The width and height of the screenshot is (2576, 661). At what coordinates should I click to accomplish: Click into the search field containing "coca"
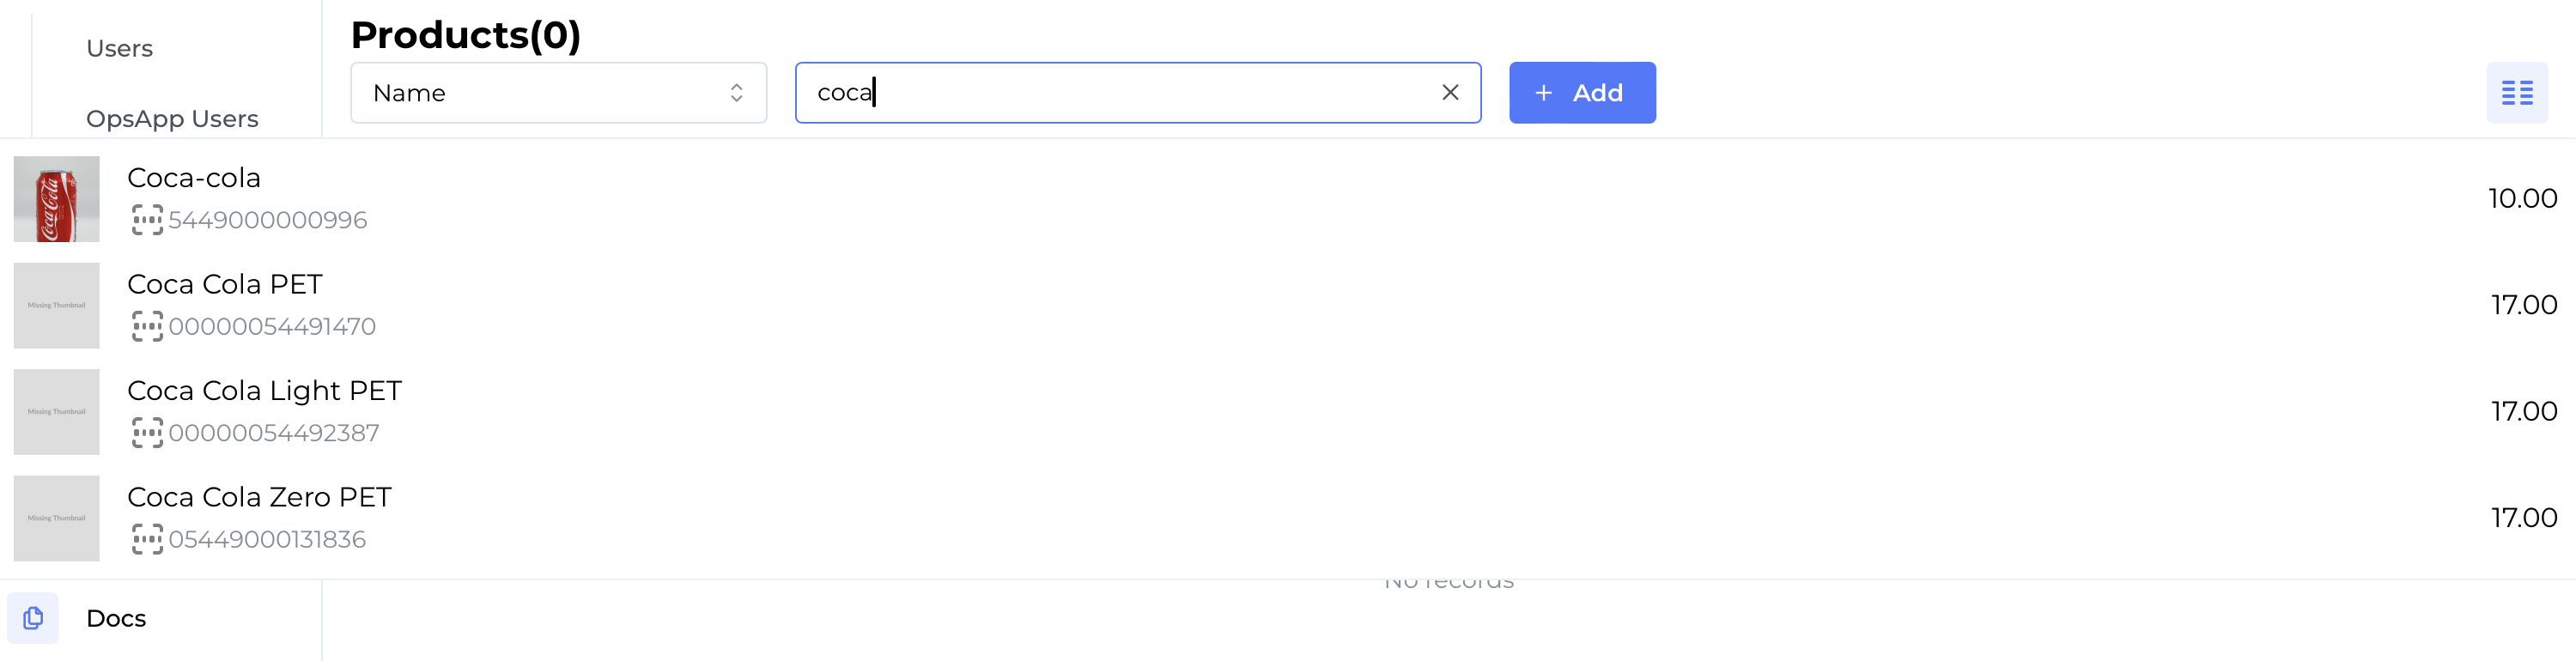click(x=1120, y=93)
